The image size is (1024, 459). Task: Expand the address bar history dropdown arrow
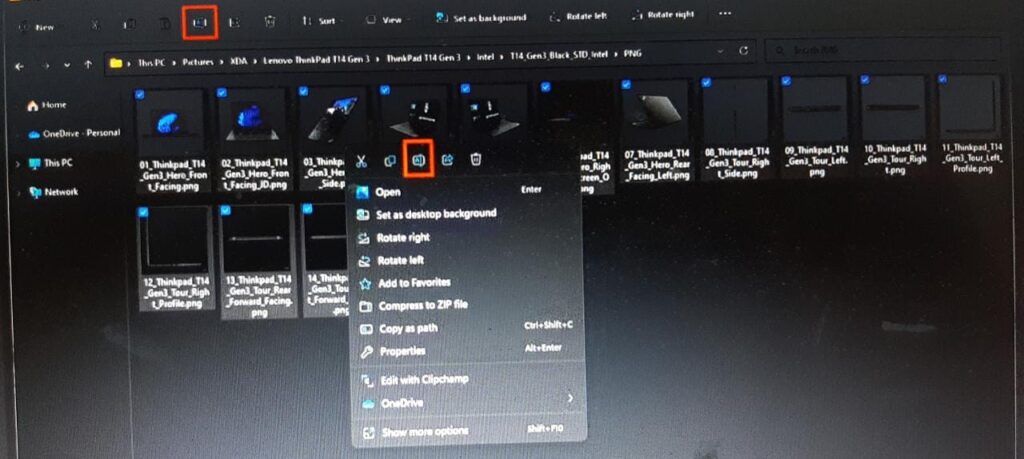pyautogui.click(x=720, y=52)
